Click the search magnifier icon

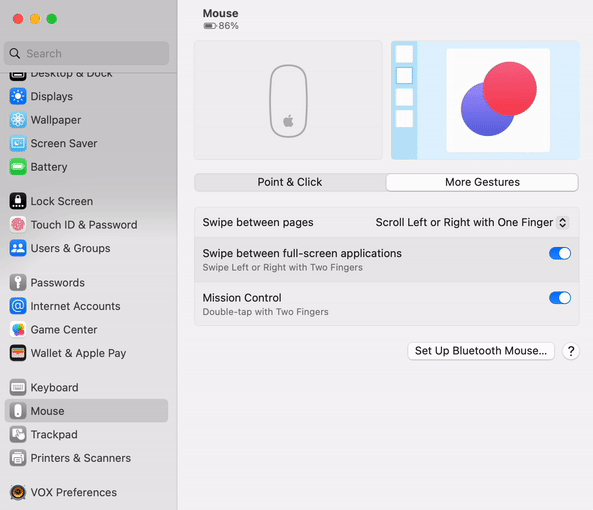[15, 53]
